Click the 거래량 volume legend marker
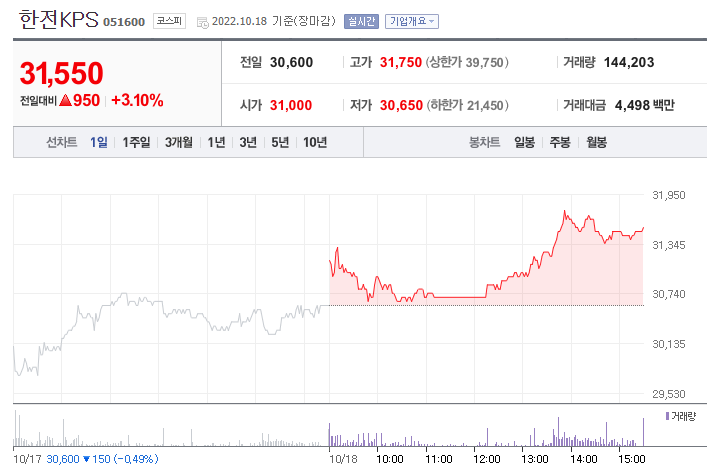This screenshot has height=476, width=707. 667,416
